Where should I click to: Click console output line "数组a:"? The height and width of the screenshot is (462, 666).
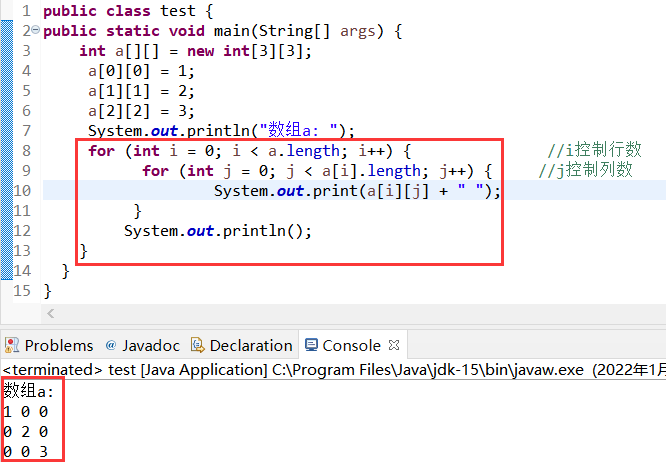click(29, 391)
